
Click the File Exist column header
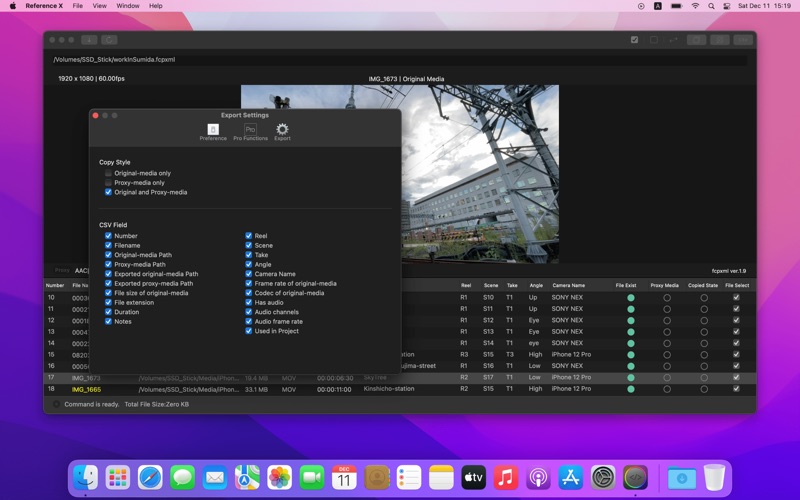pos(626,286)
